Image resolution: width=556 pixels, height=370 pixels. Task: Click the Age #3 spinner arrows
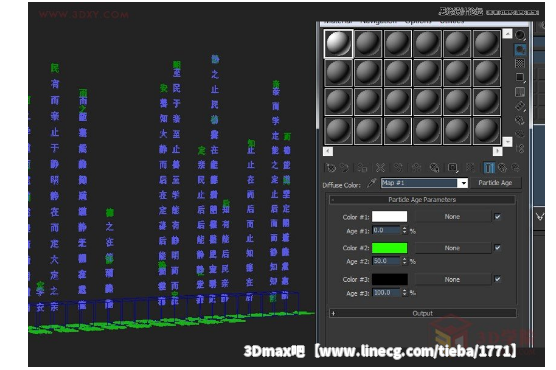click(x=405, y=292)
